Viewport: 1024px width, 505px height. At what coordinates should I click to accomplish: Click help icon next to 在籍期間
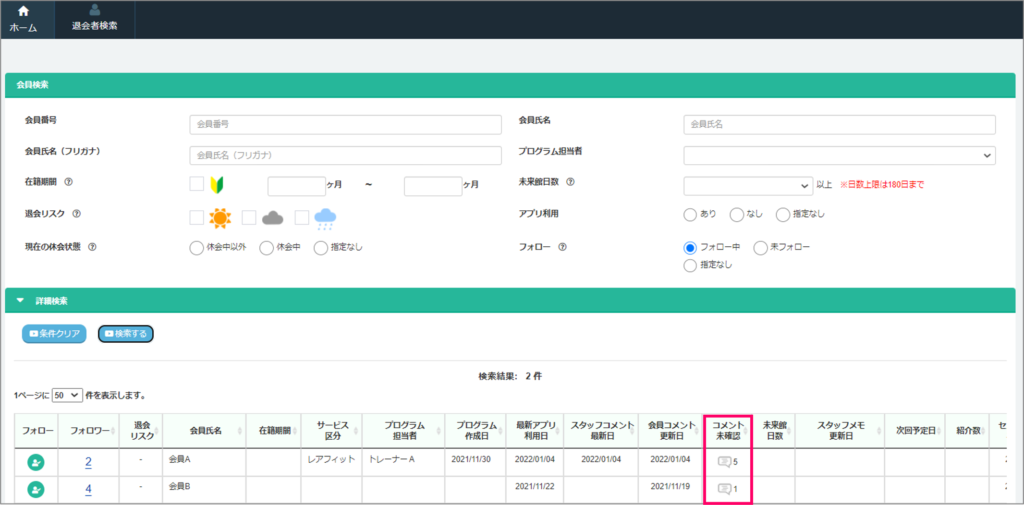69,182
